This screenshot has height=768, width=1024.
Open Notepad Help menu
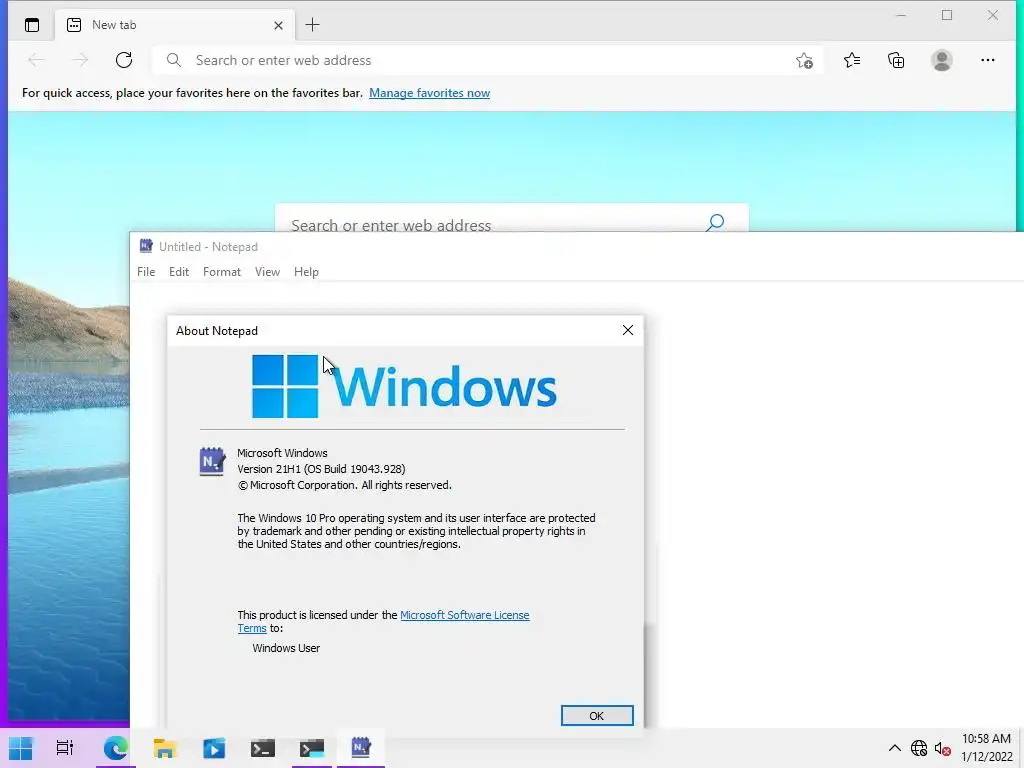tap(306, 272)
